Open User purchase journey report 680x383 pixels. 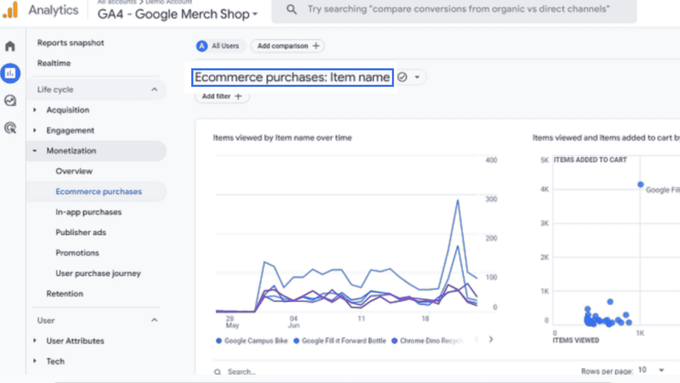tap(98, 273)
